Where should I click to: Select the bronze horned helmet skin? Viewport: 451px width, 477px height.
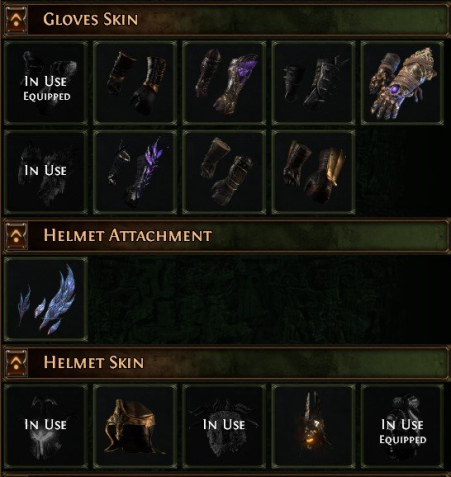tap(135, 426)
